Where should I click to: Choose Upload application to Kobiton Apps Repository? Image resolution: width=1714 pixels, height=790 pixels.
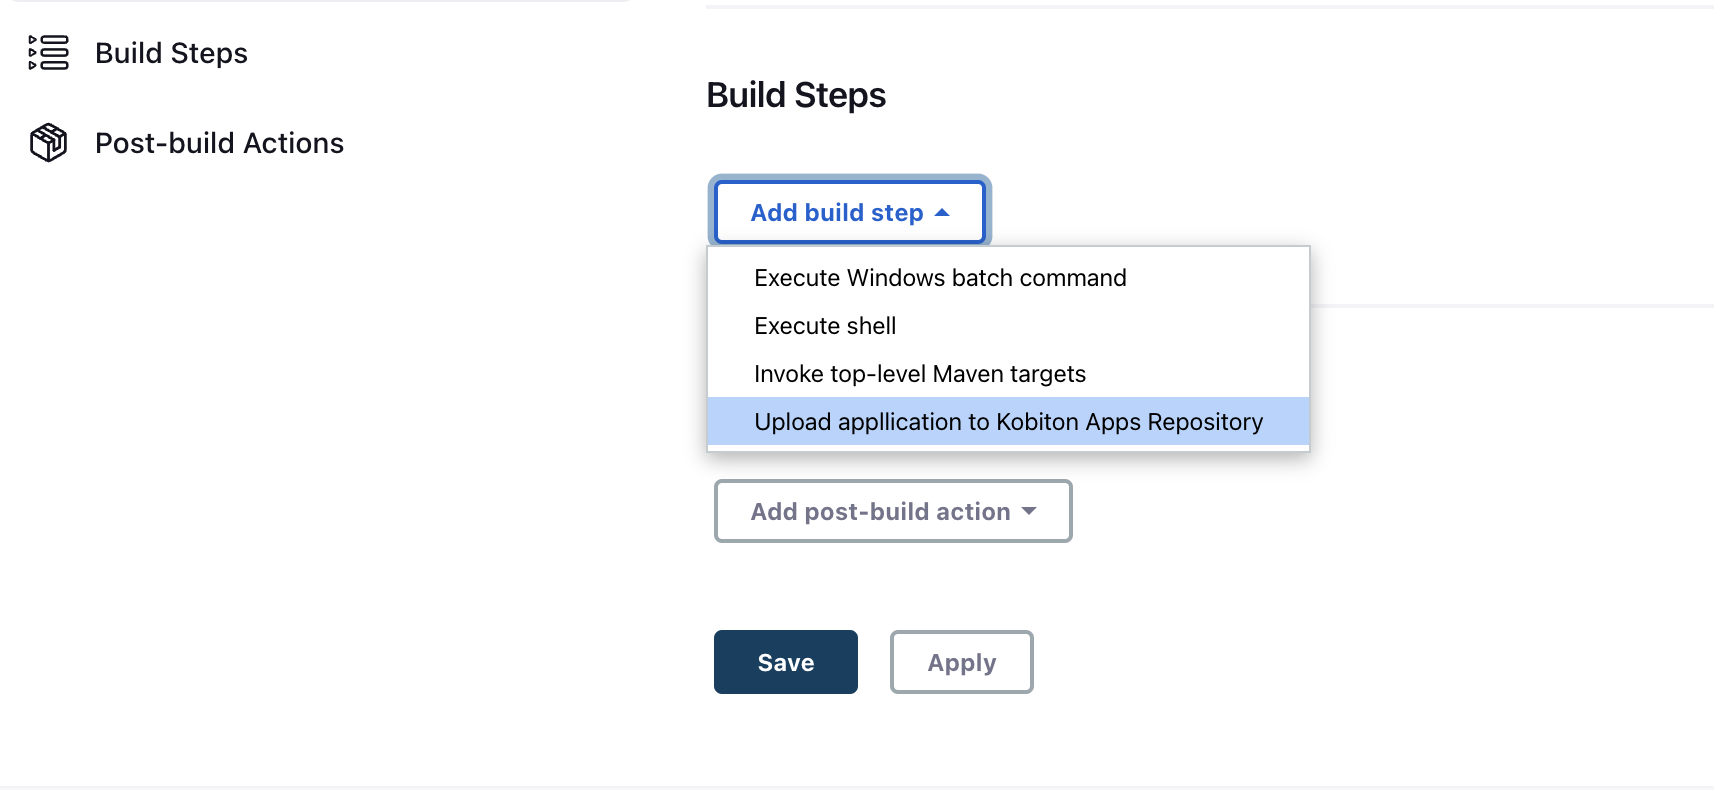point(1008,421)
